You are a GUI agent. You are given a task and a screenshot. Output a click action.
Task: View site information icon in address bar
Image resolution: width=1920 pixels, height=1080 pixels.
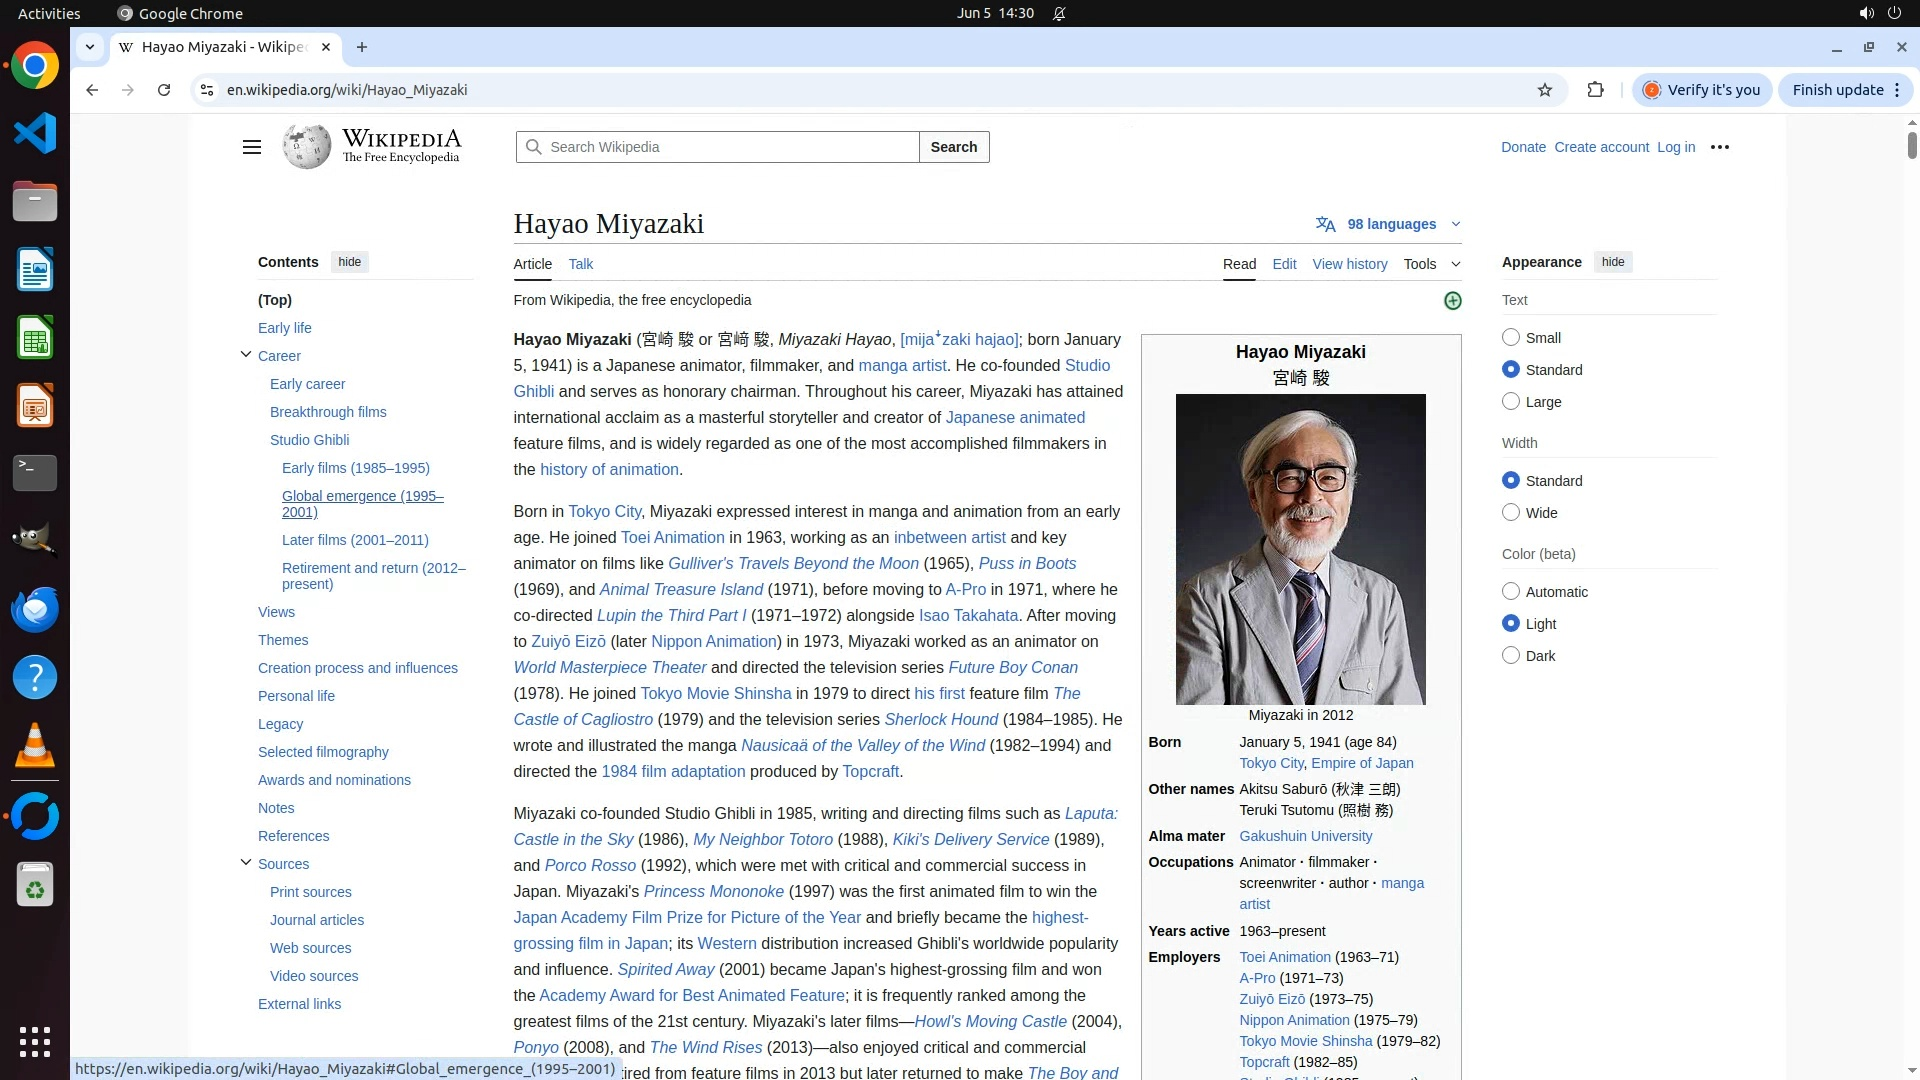(207, 90)
